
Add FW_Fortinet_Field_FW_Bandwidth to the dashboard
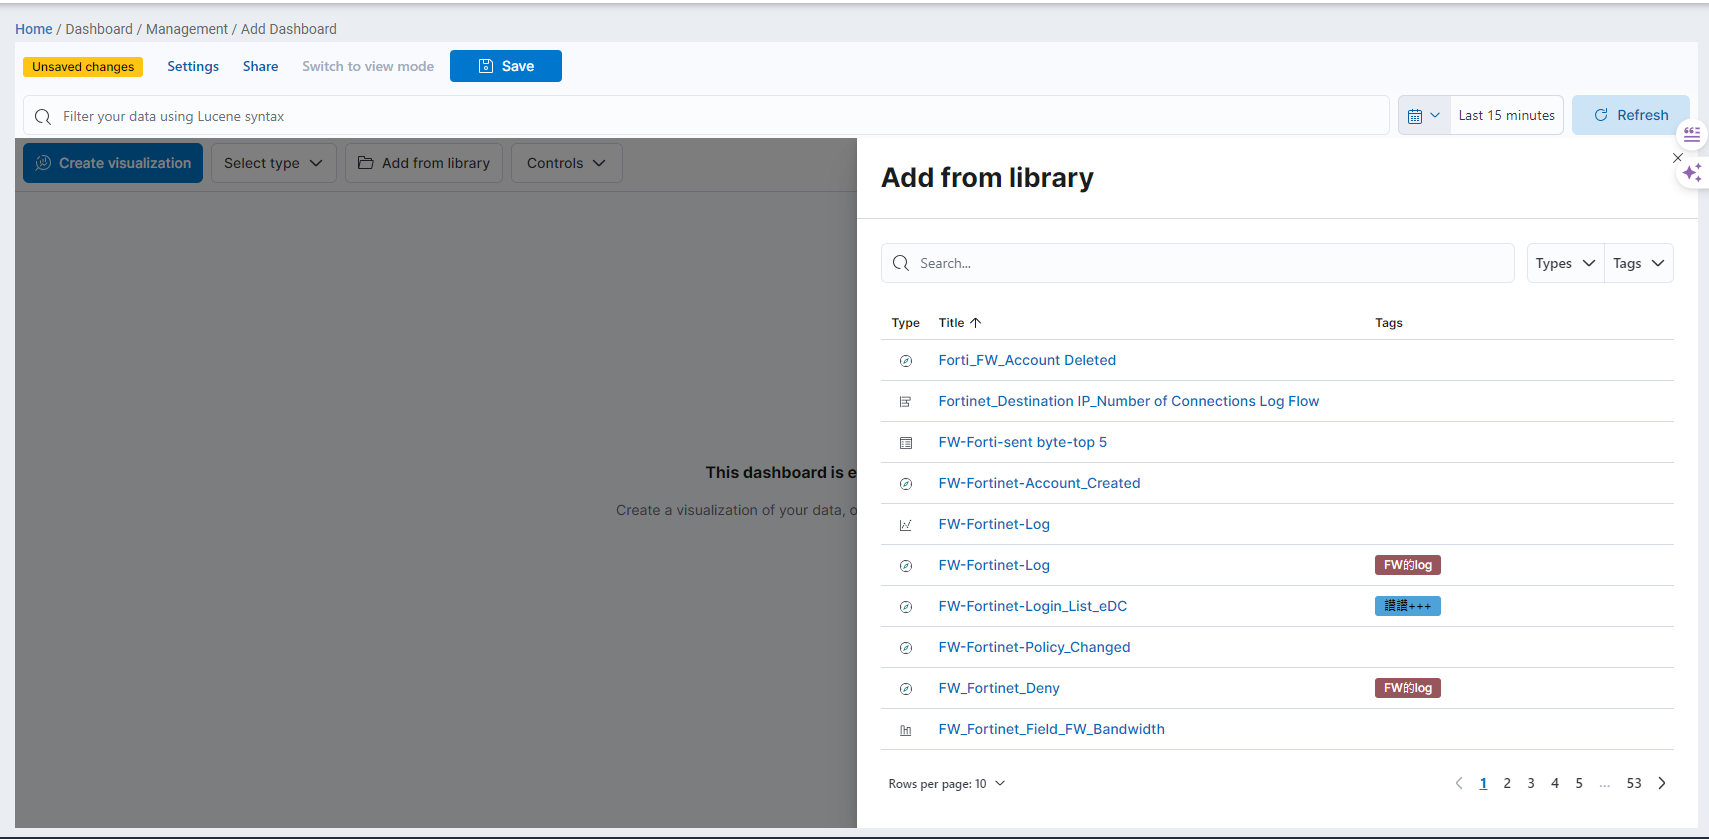tap(1051, 729)
